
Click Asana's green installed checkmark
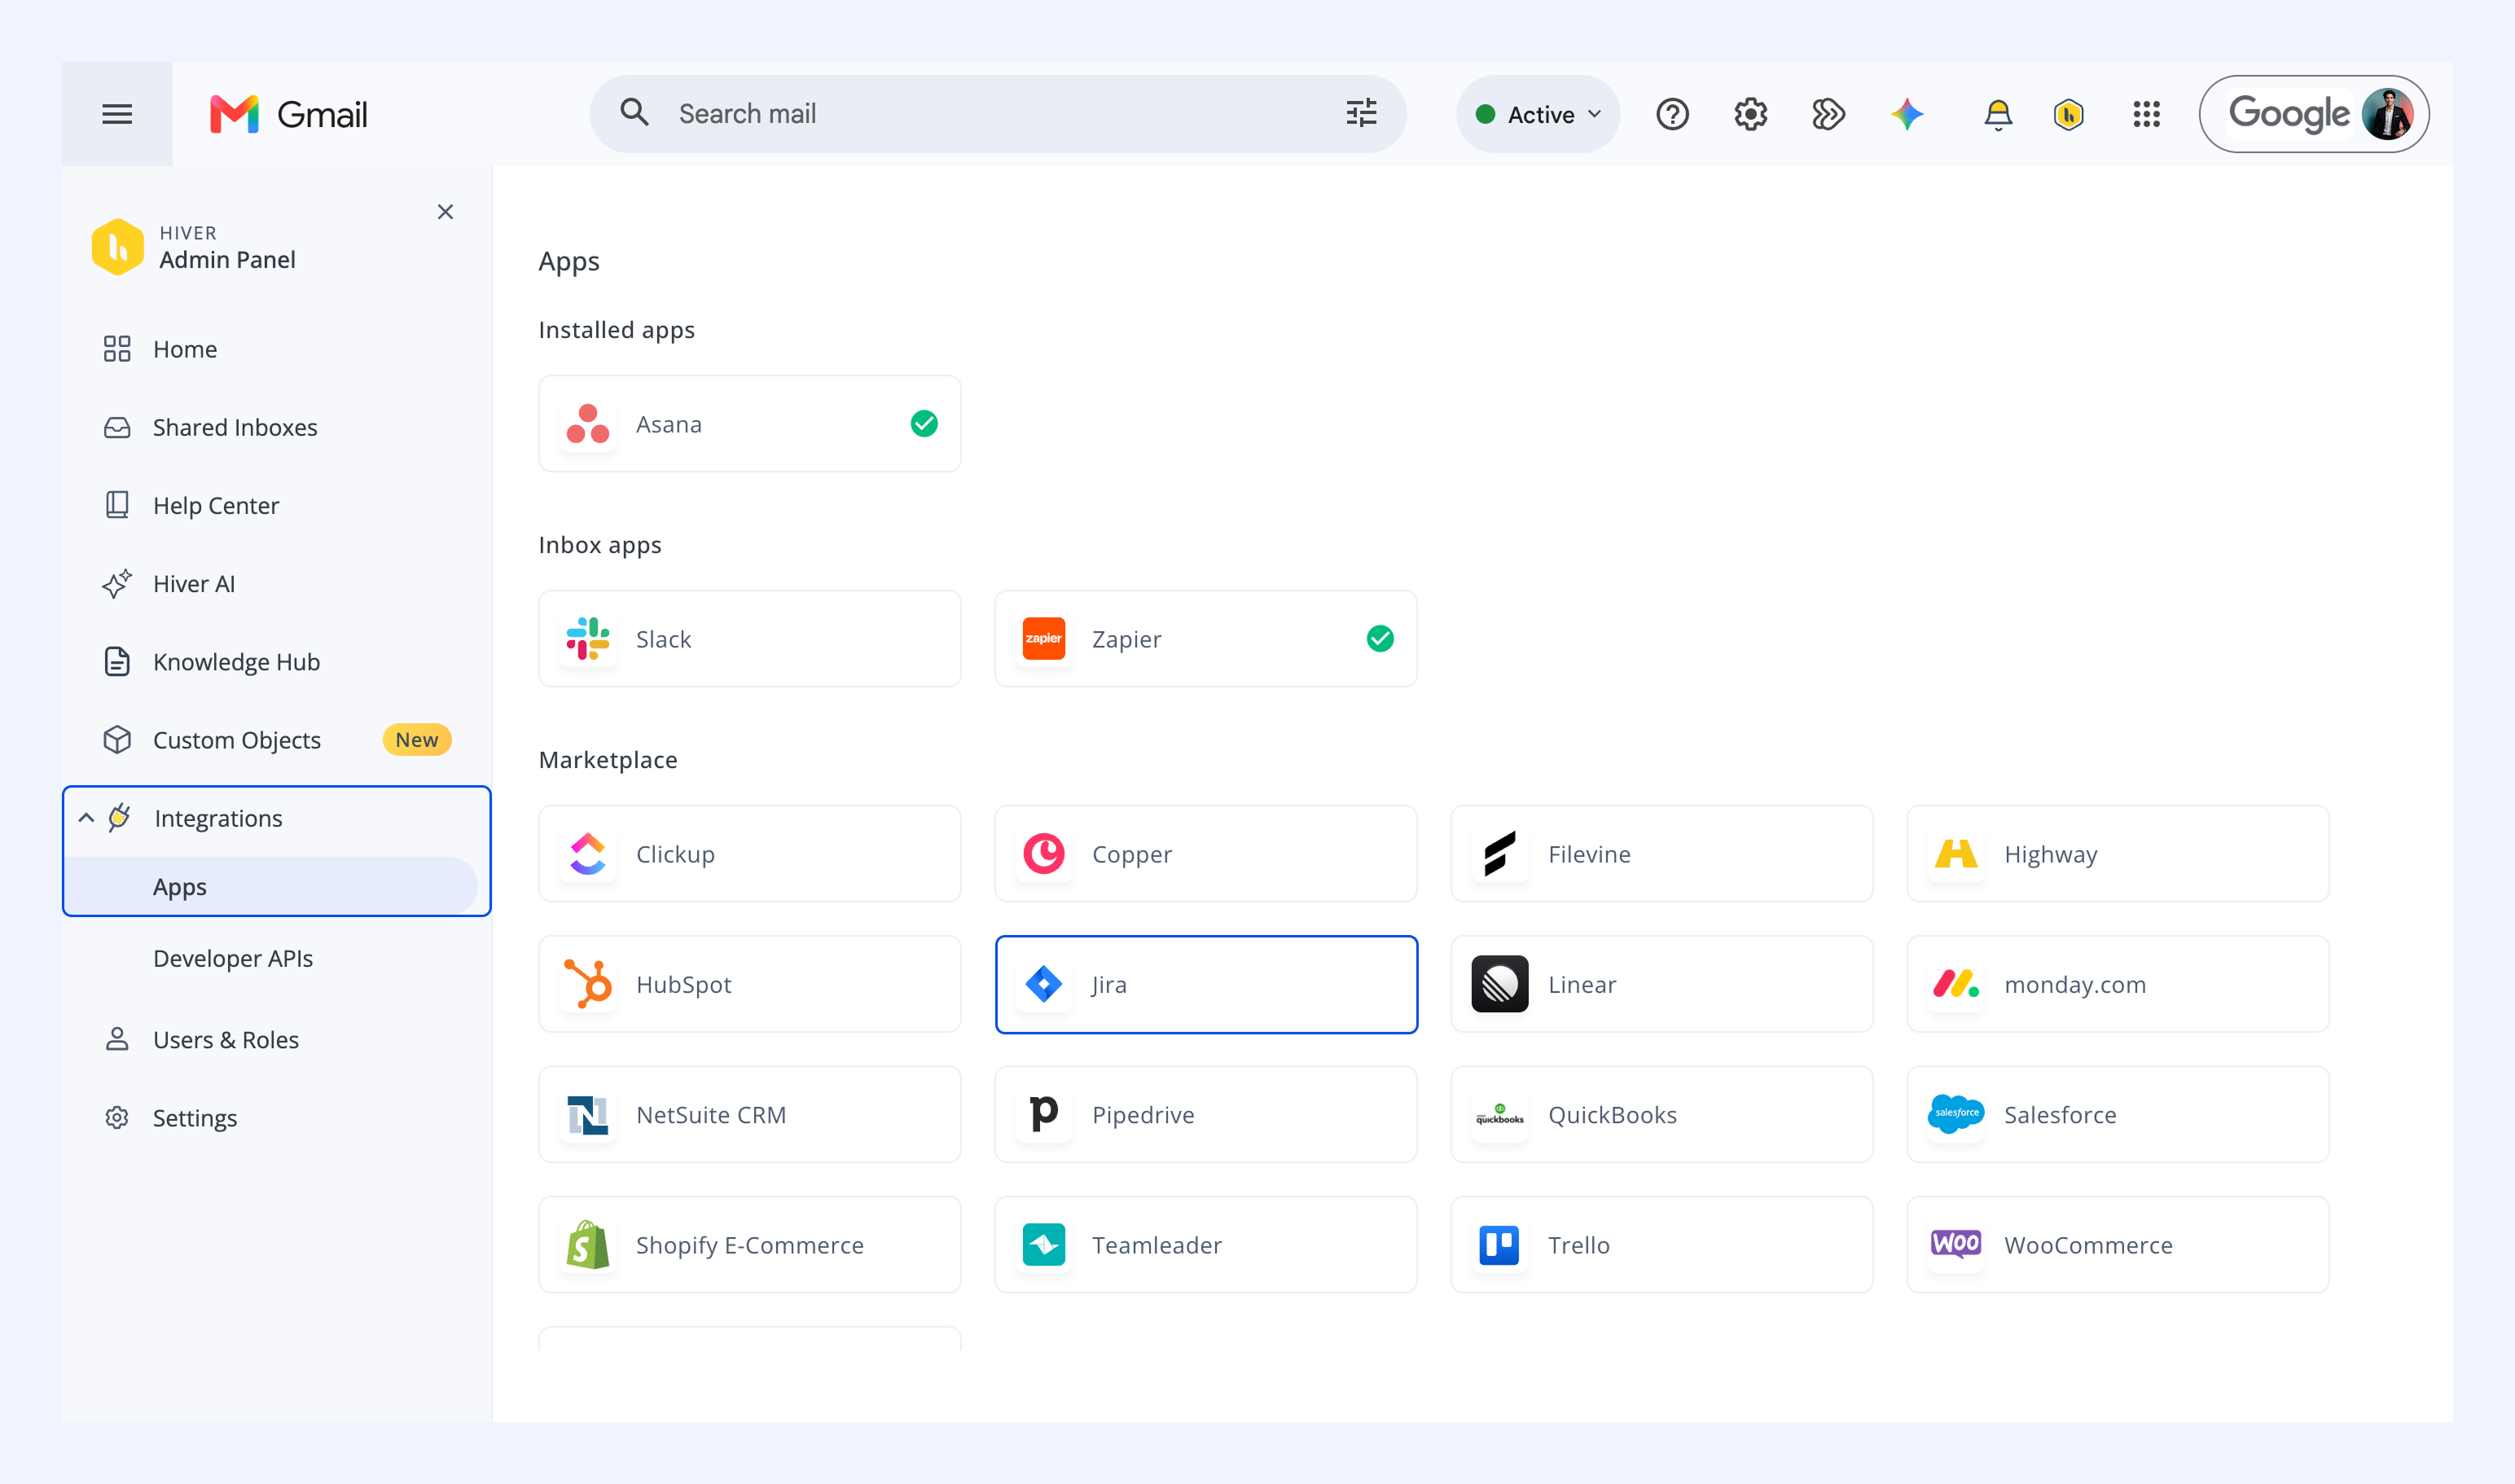[924, 424]
